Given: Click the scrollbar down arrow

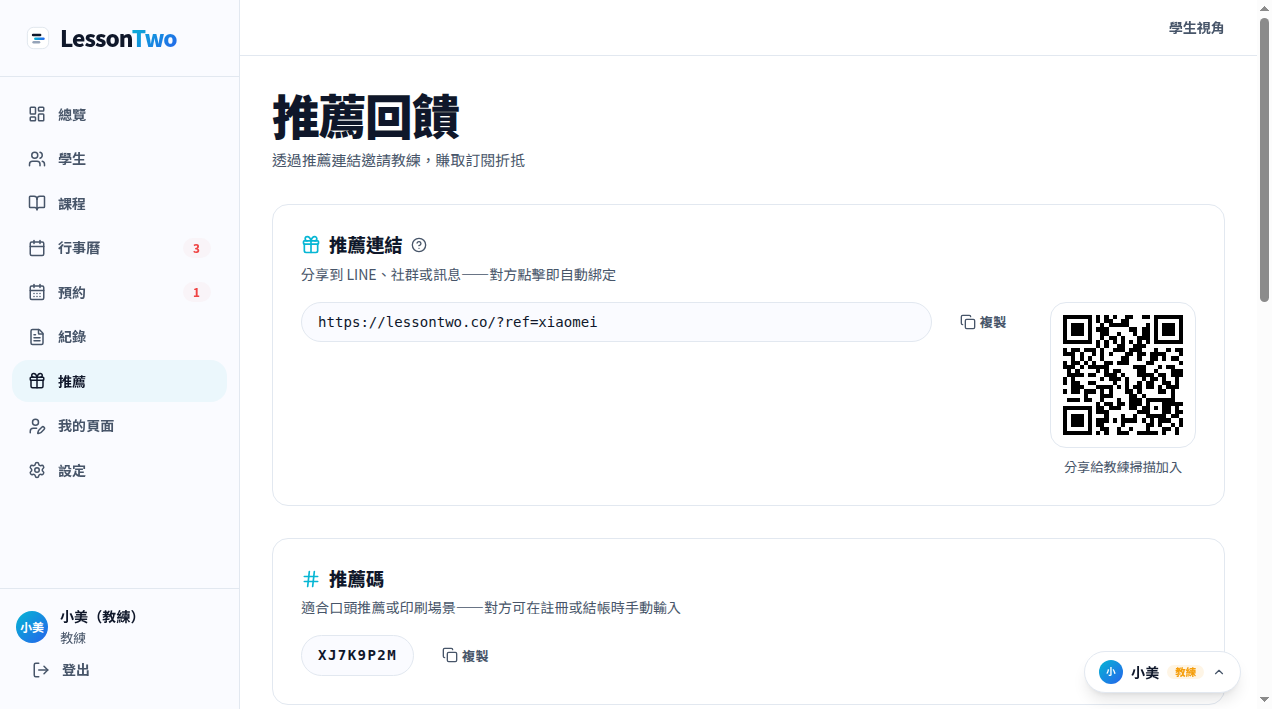Looking at the screenshot, I should 1265,701.
